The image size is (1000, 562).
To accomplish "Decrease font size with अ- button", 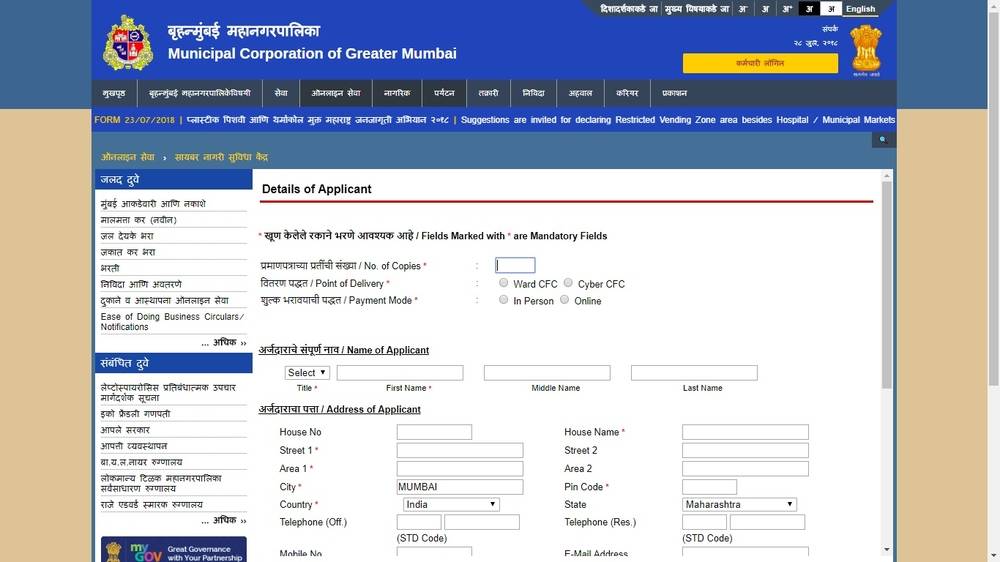I will 743,9.
